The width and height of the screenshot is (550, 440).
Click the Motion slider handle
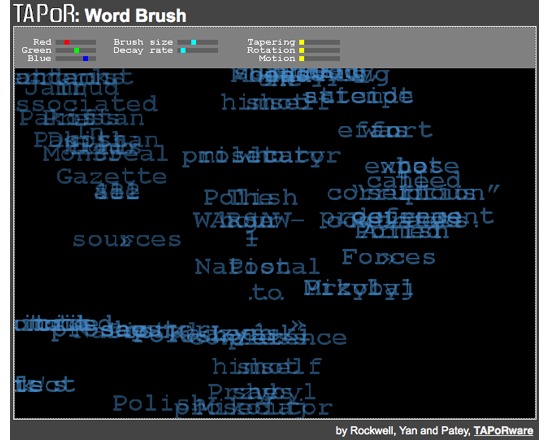pos(301,59)
